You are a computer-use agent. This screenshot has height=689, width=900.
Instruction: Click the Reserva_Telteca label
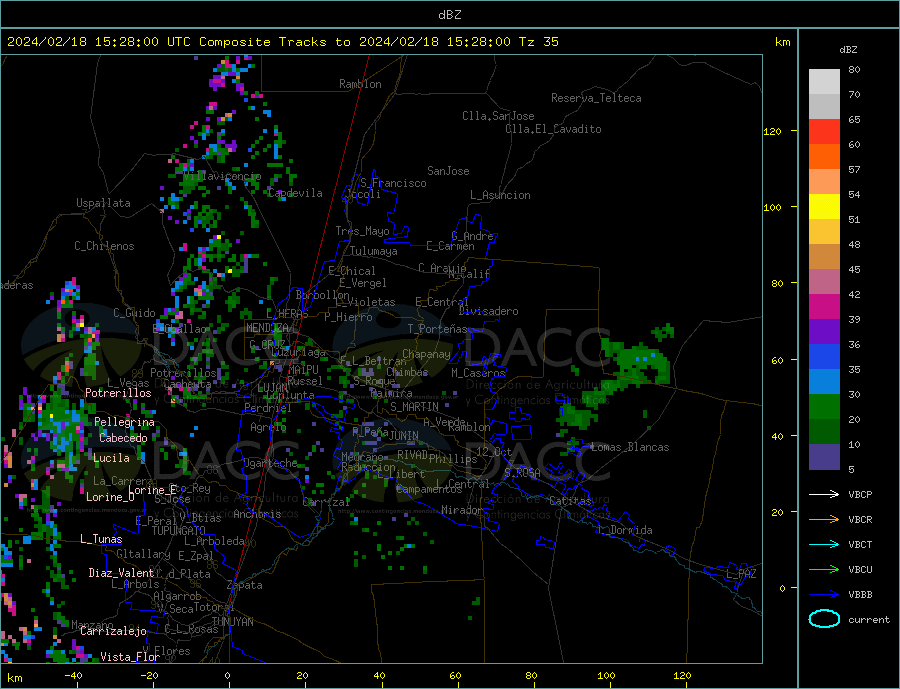coord(596,98)
